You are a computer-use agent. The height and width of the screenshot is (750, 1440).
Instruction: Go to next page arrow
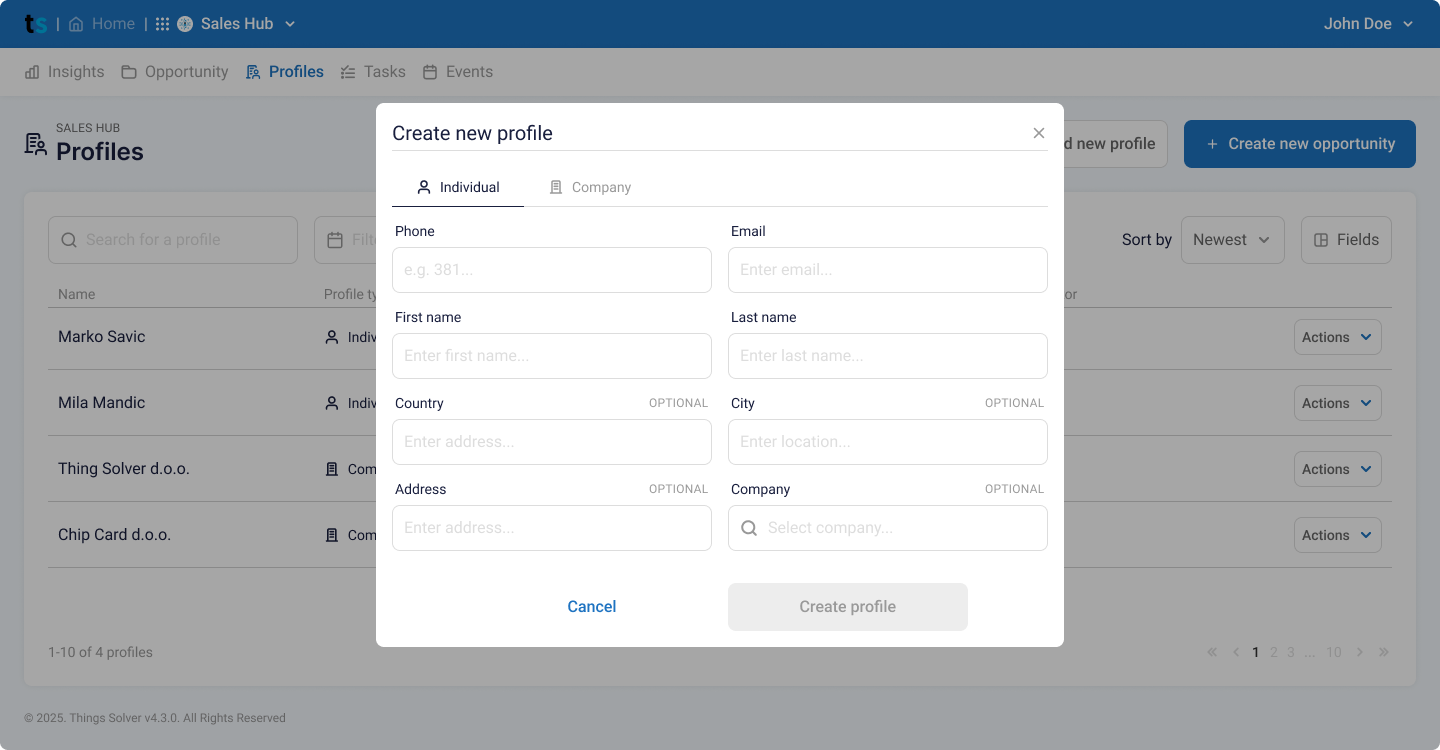coord(1360,652)
